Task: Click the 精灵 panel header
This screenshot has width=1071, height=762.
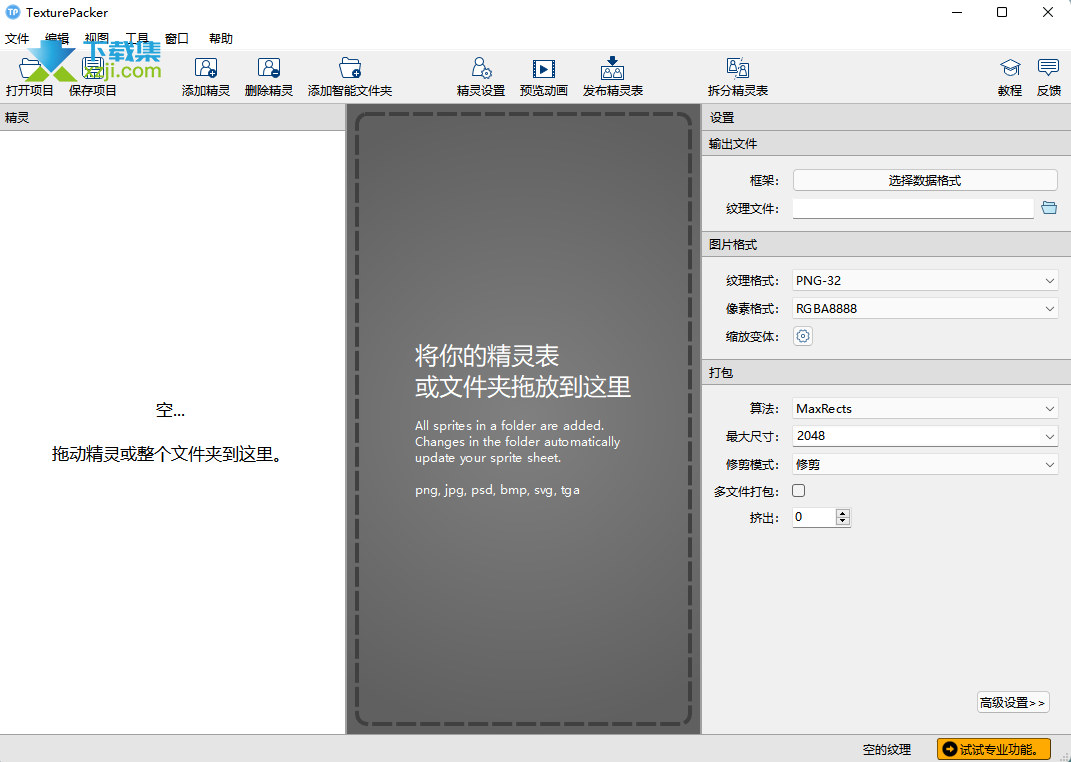Action: [x=172, y=117]
